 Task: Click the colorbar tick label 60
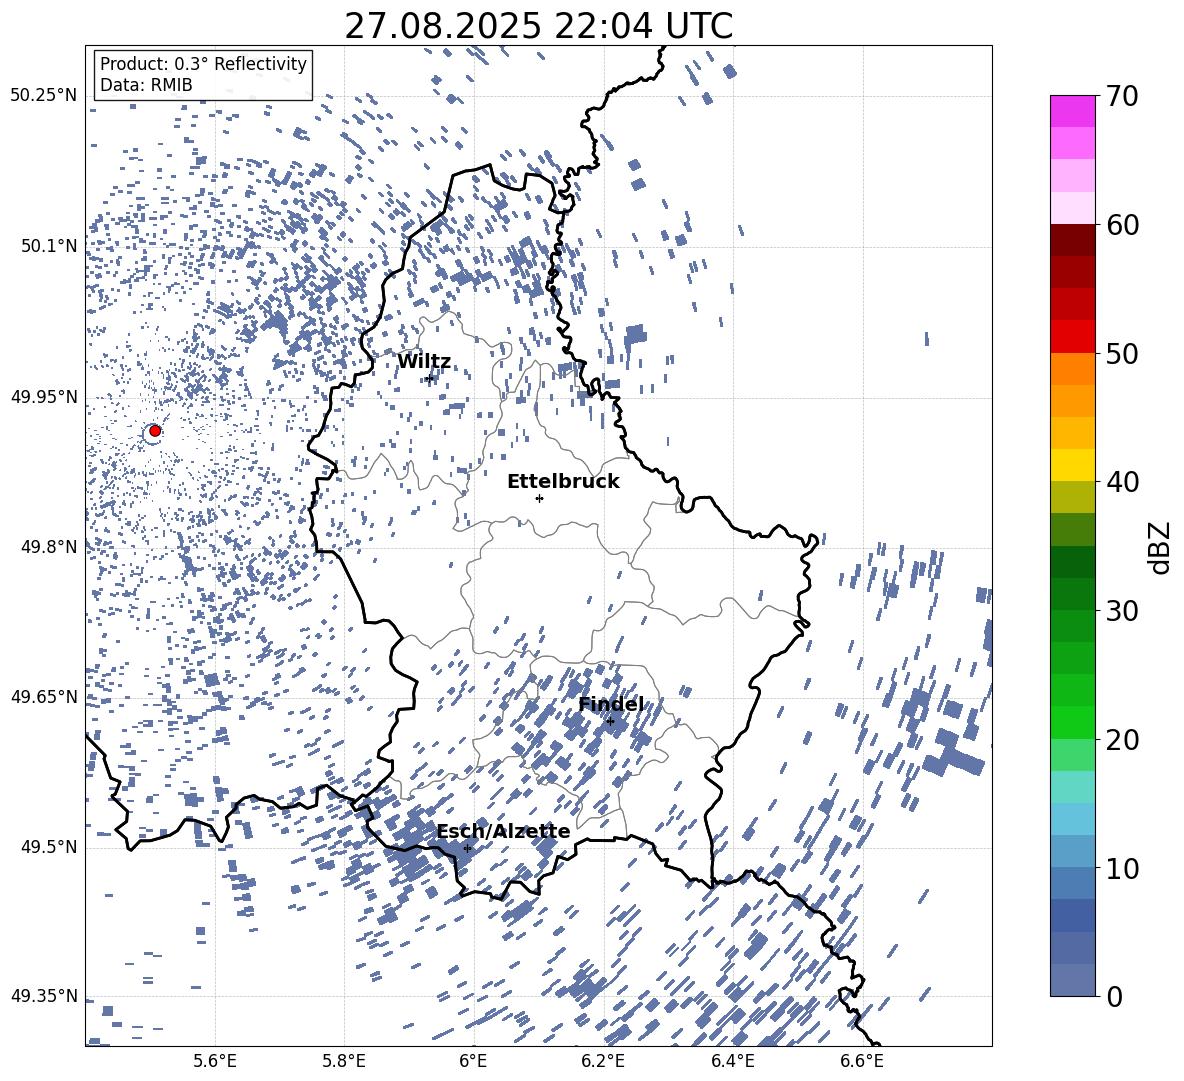[1122, 225]
